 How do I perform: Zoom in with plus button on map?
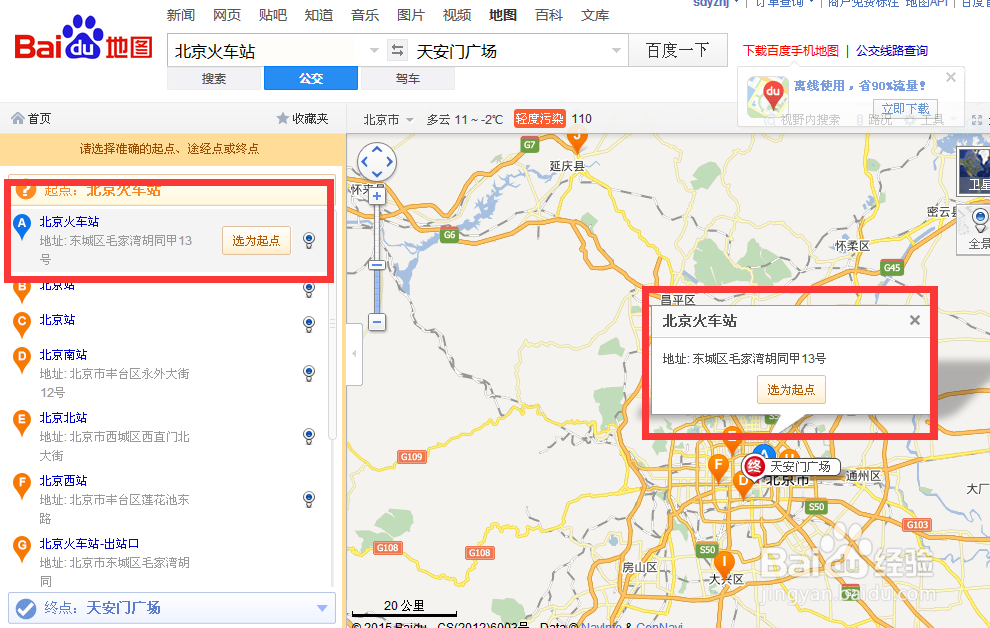(377, 196)
